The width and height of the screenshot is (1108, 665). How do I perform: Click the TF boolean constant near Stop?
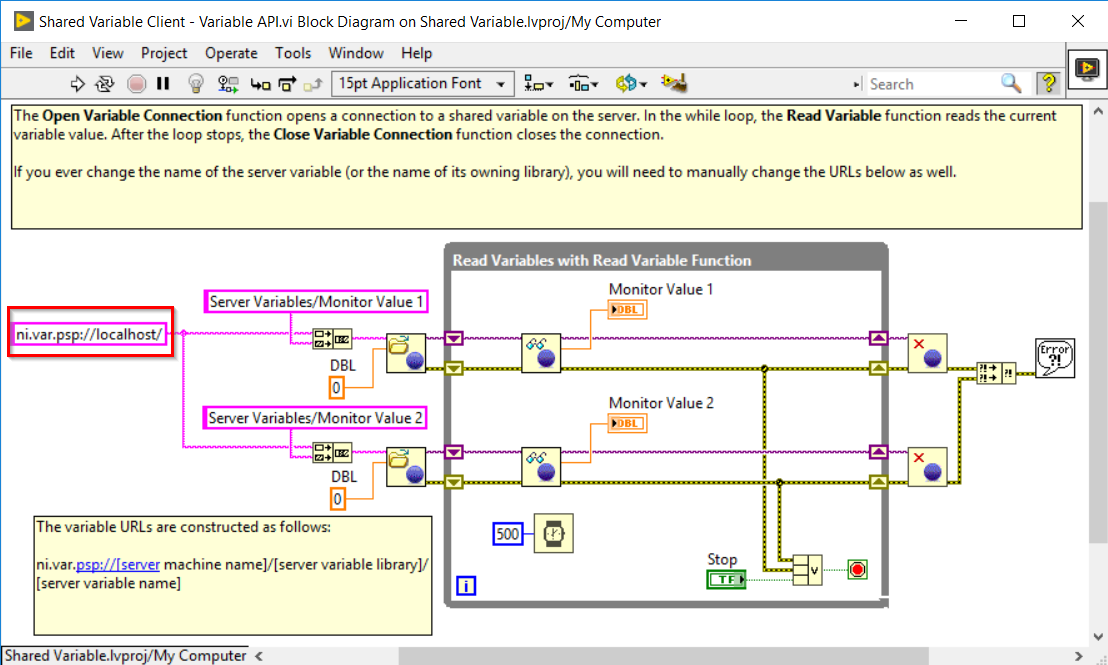click(725, 578)
